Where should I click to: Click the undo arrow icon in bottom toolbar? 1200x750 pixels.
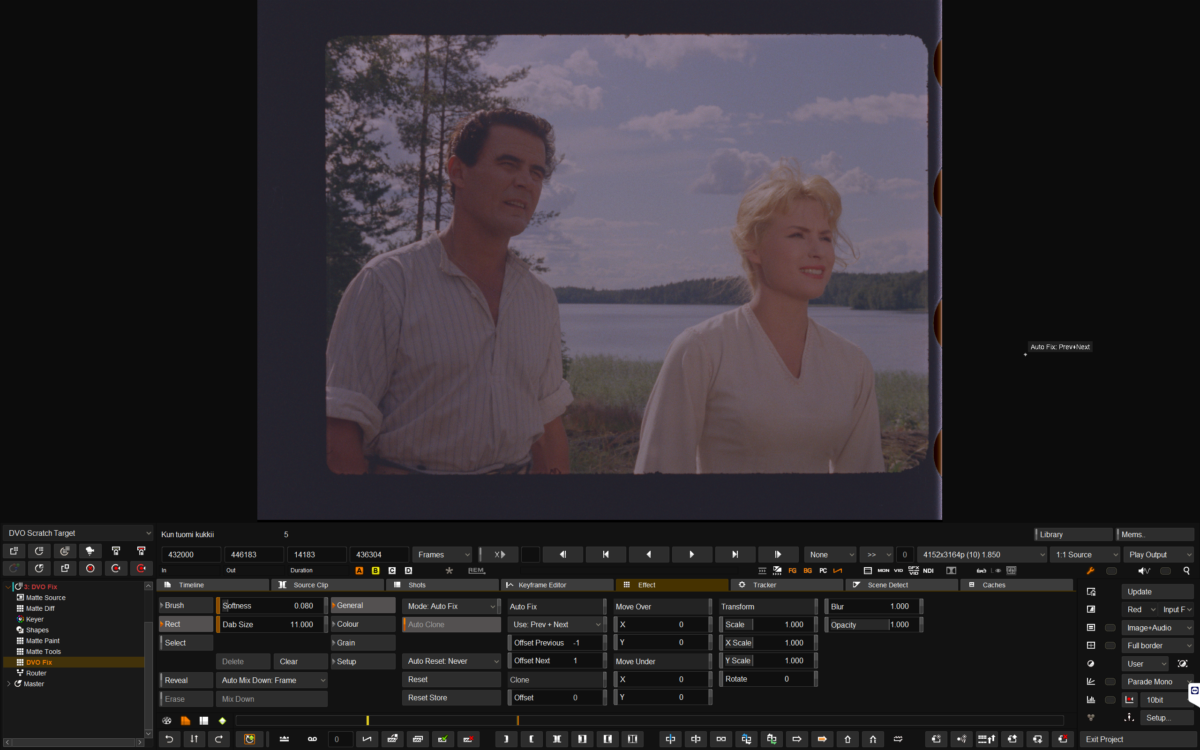click(x=169, y=739)
